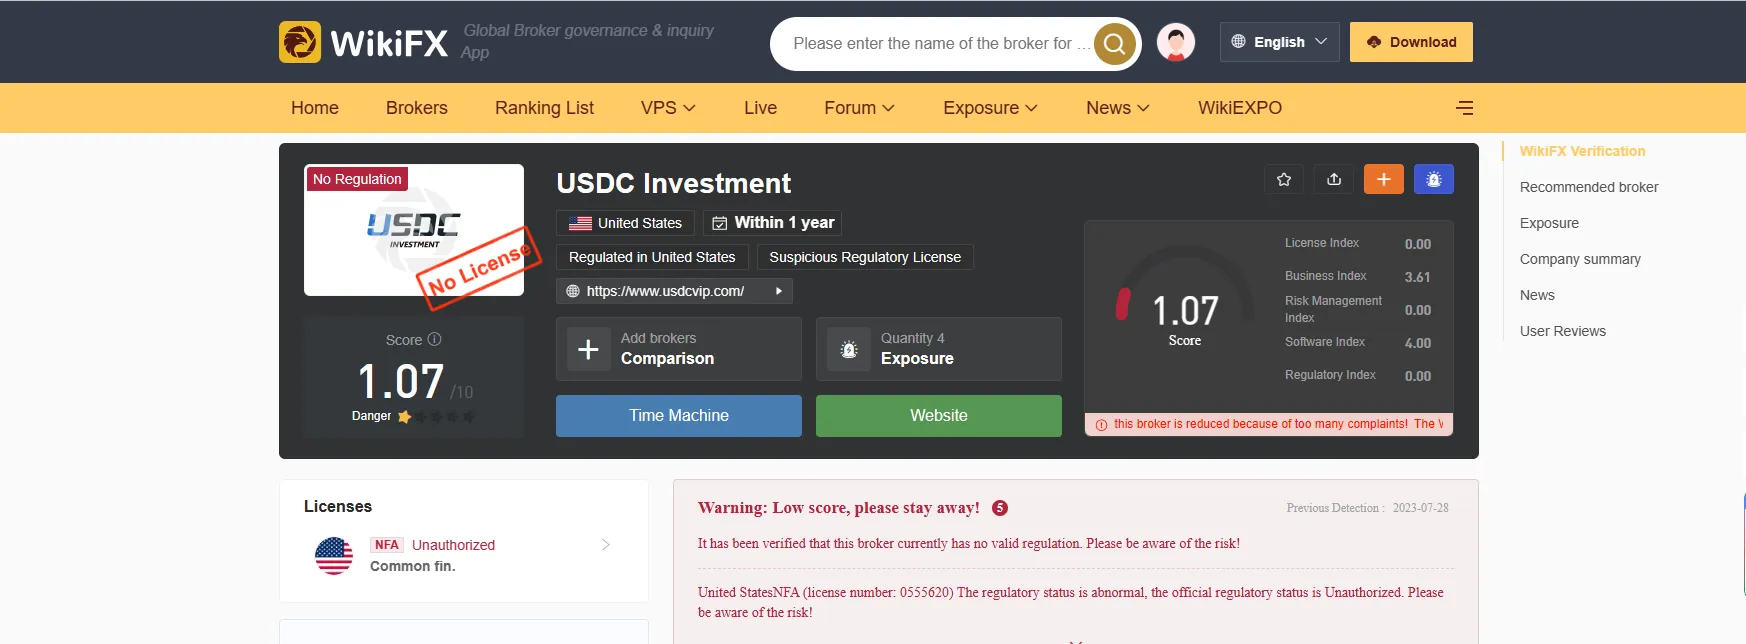The width and height of the screenshot is (1746, 644).
Task: Click the USDC Investment broker logo
Action: click(x=414, y=230)
